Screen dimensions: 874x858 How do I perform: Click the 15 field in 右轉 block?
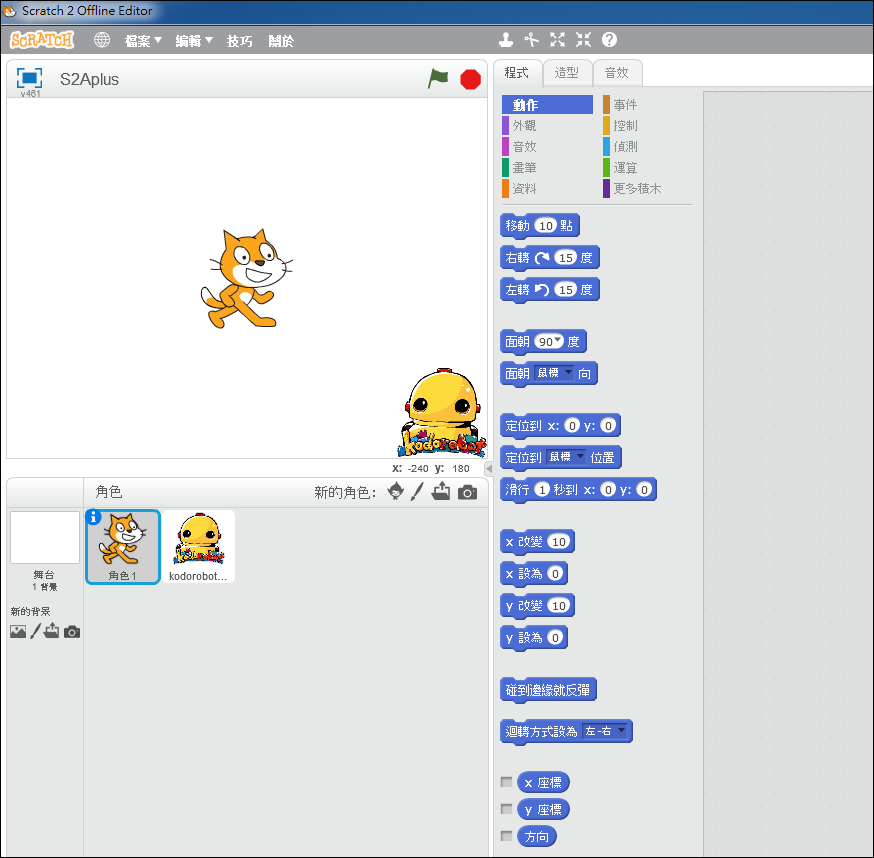pos(566,258)
